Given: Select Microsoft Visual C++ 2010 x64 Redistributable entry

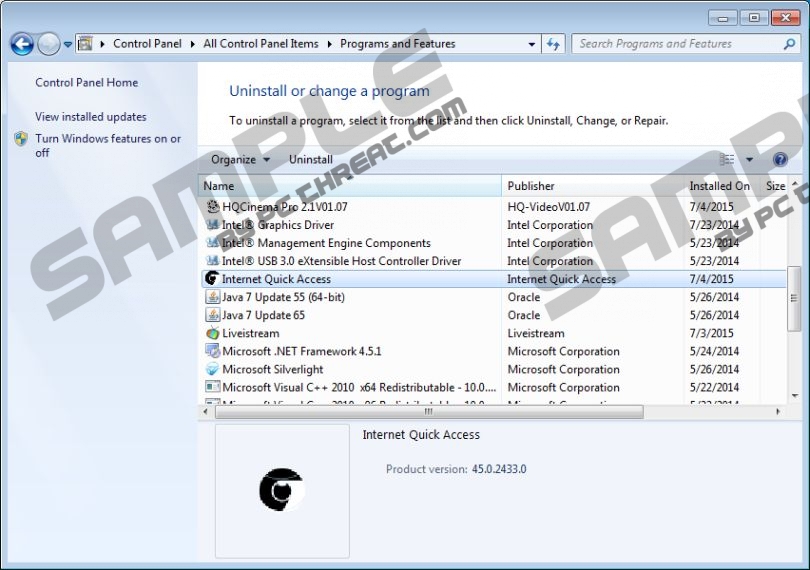Looking at the screenshot, I should click(x=359, y=388).
